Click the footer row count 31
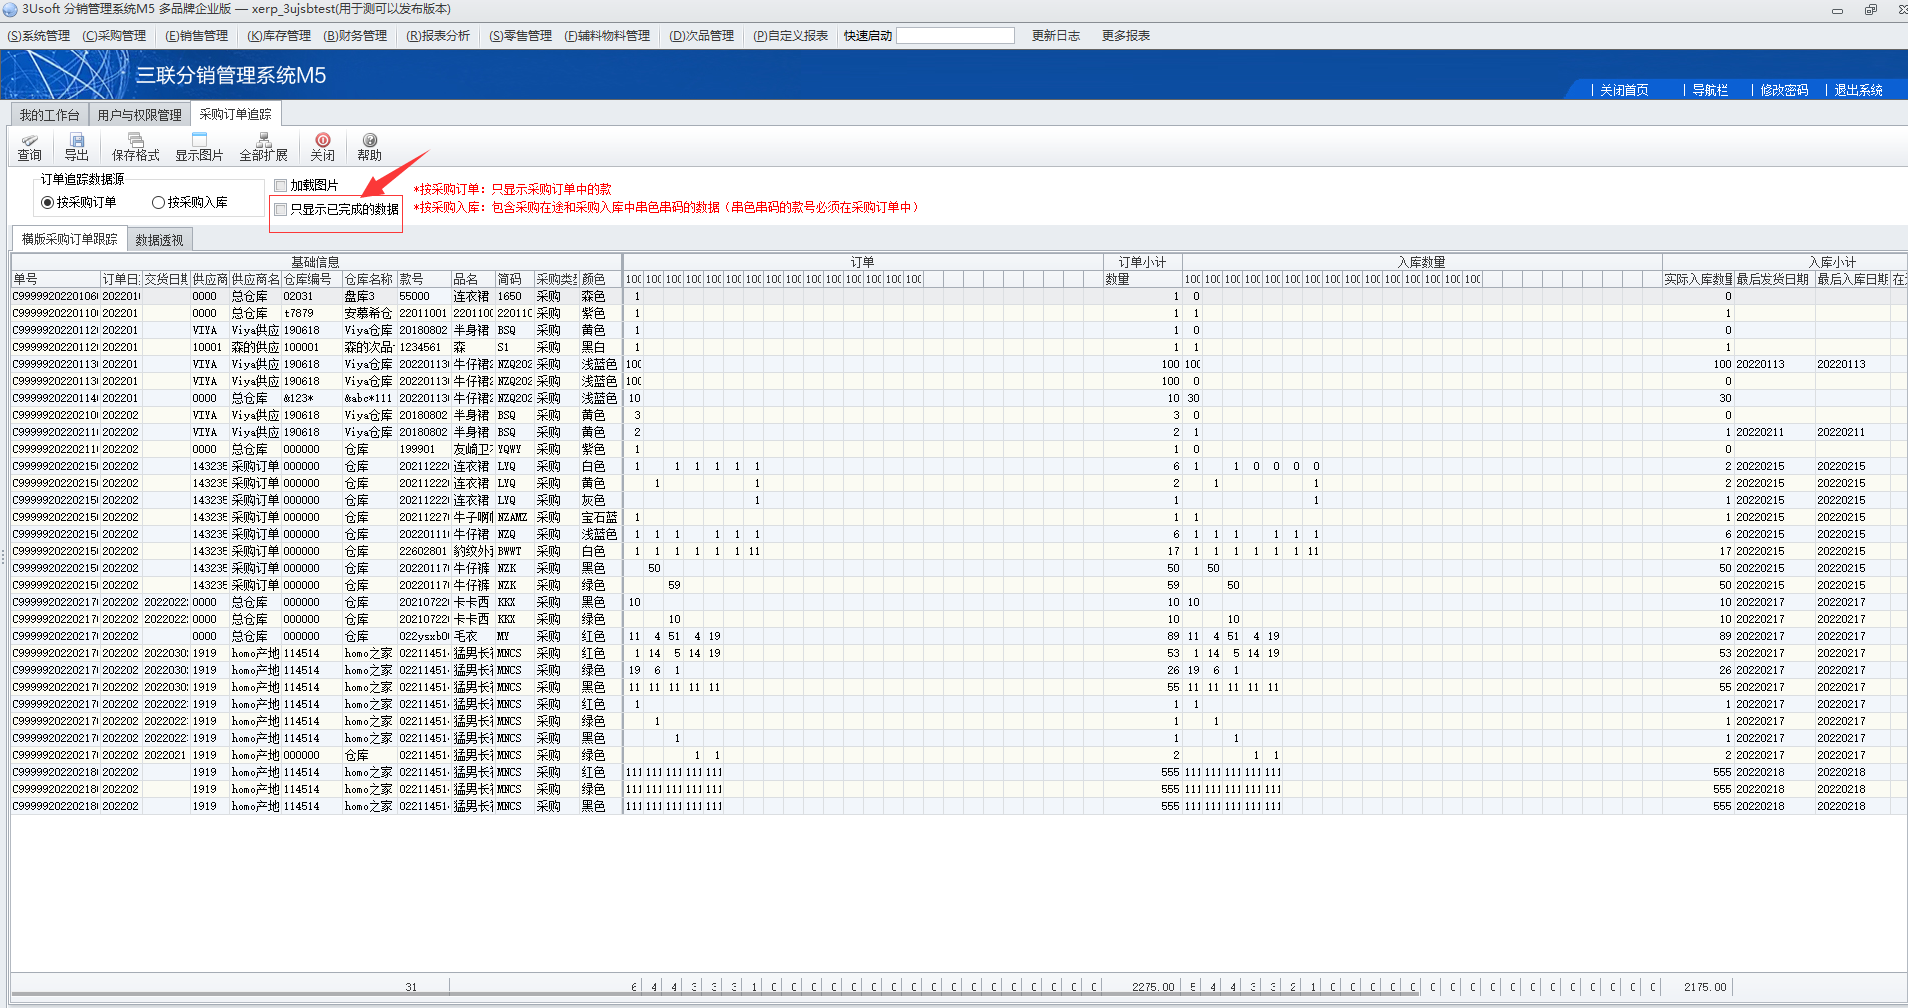 [x=411, y=987]
